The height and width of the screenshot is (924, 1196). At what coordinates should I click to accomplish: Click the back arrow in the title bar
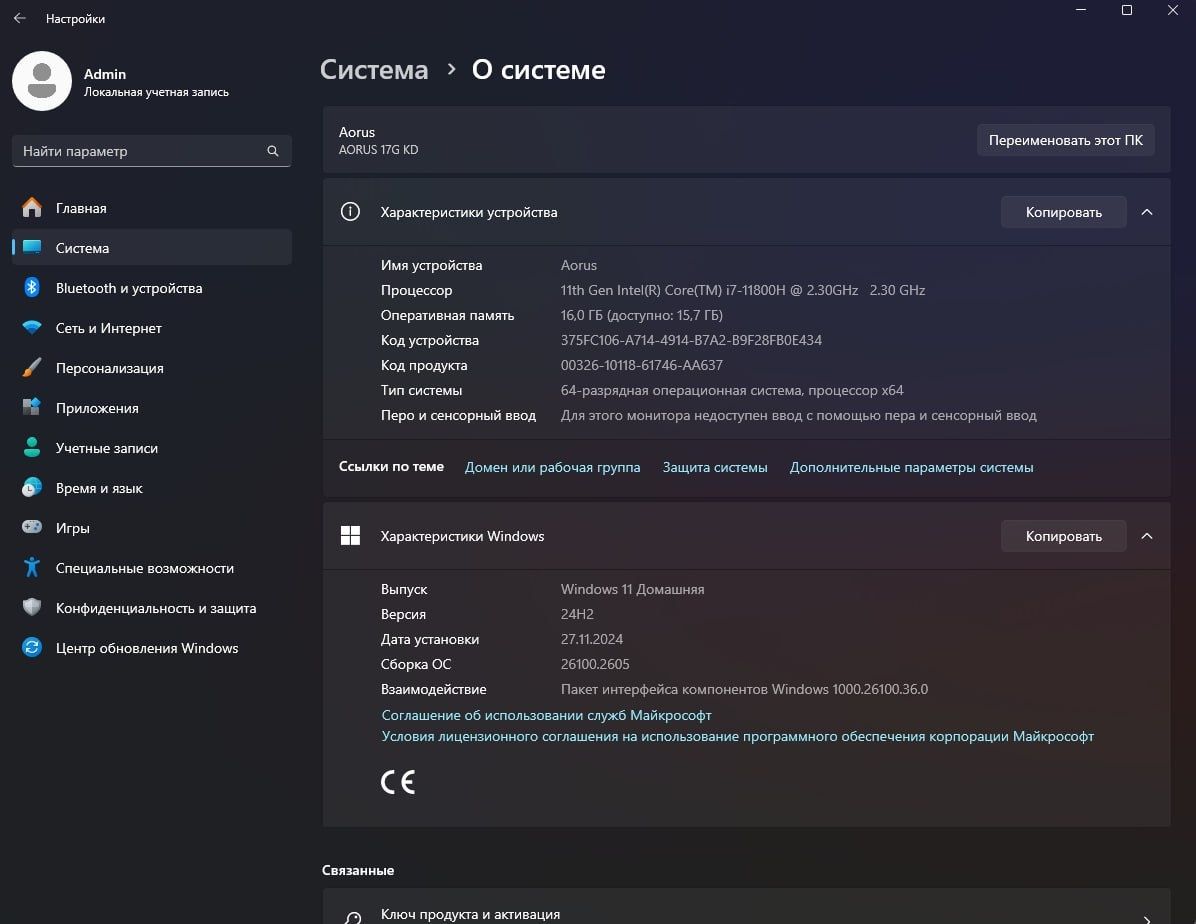[x=20, y=18]
